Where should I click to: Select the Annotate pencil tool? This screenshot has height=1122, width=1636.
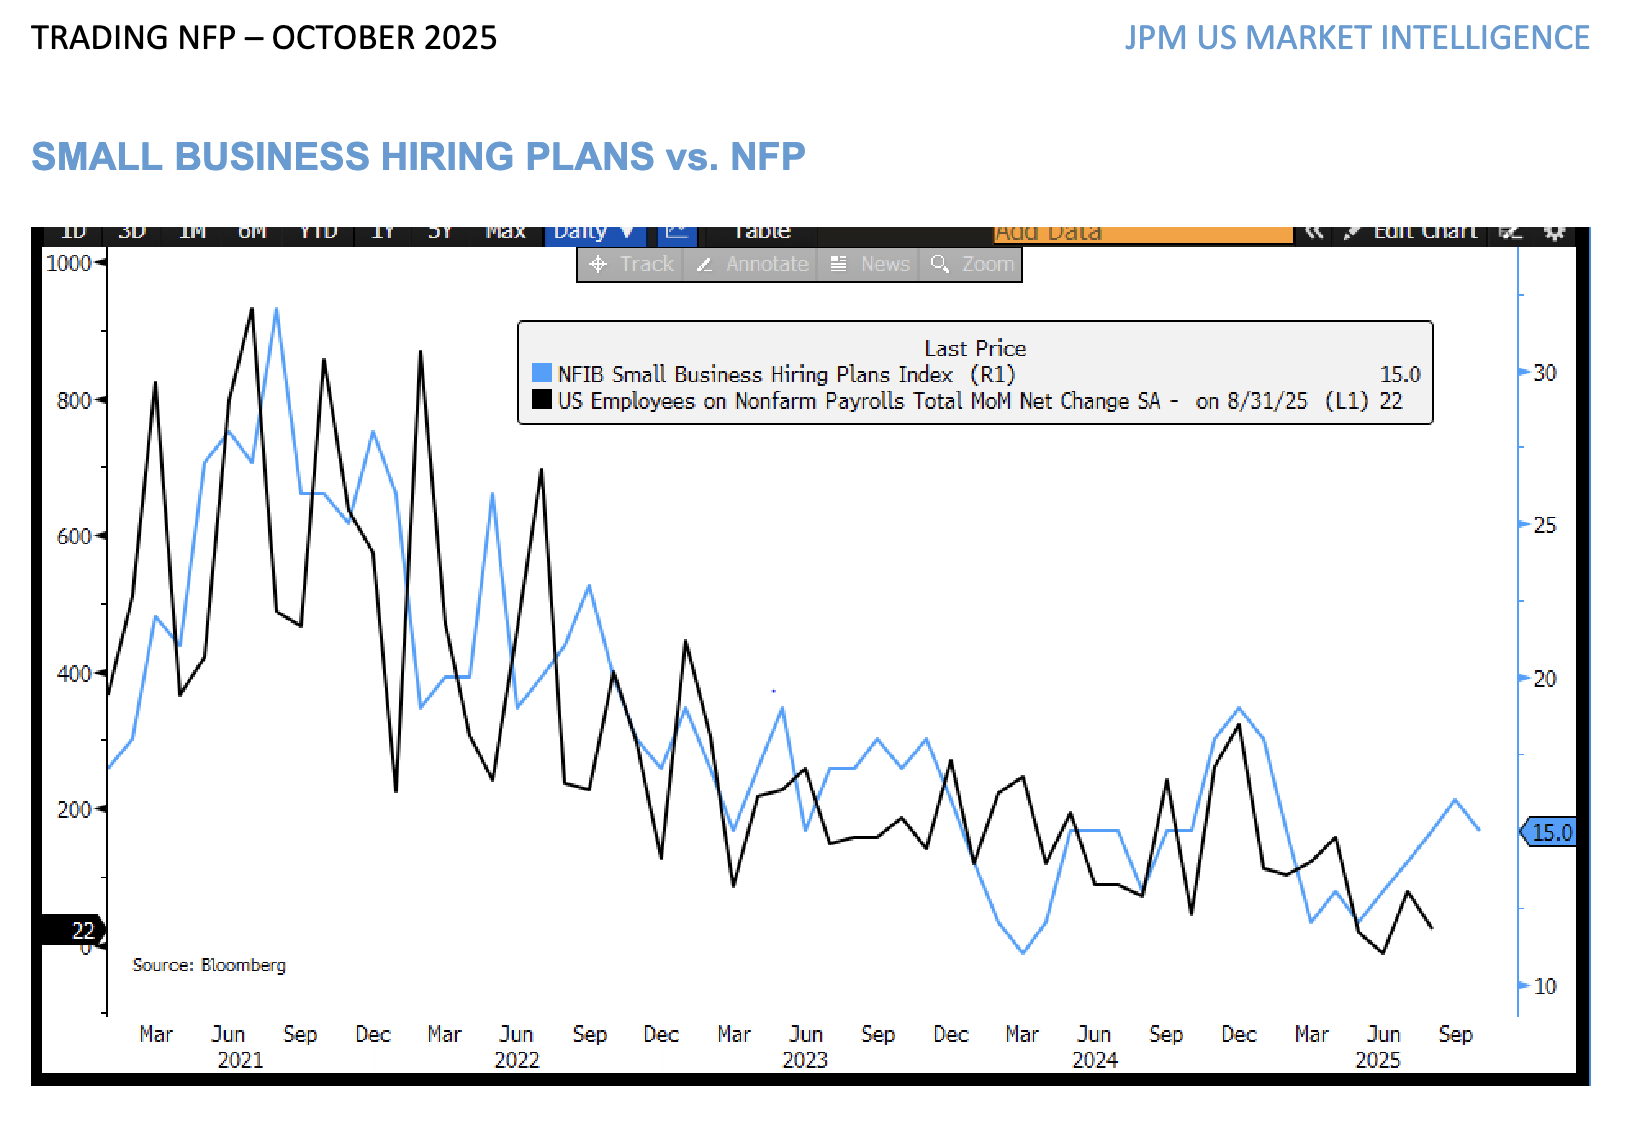(x=752, y=265)
